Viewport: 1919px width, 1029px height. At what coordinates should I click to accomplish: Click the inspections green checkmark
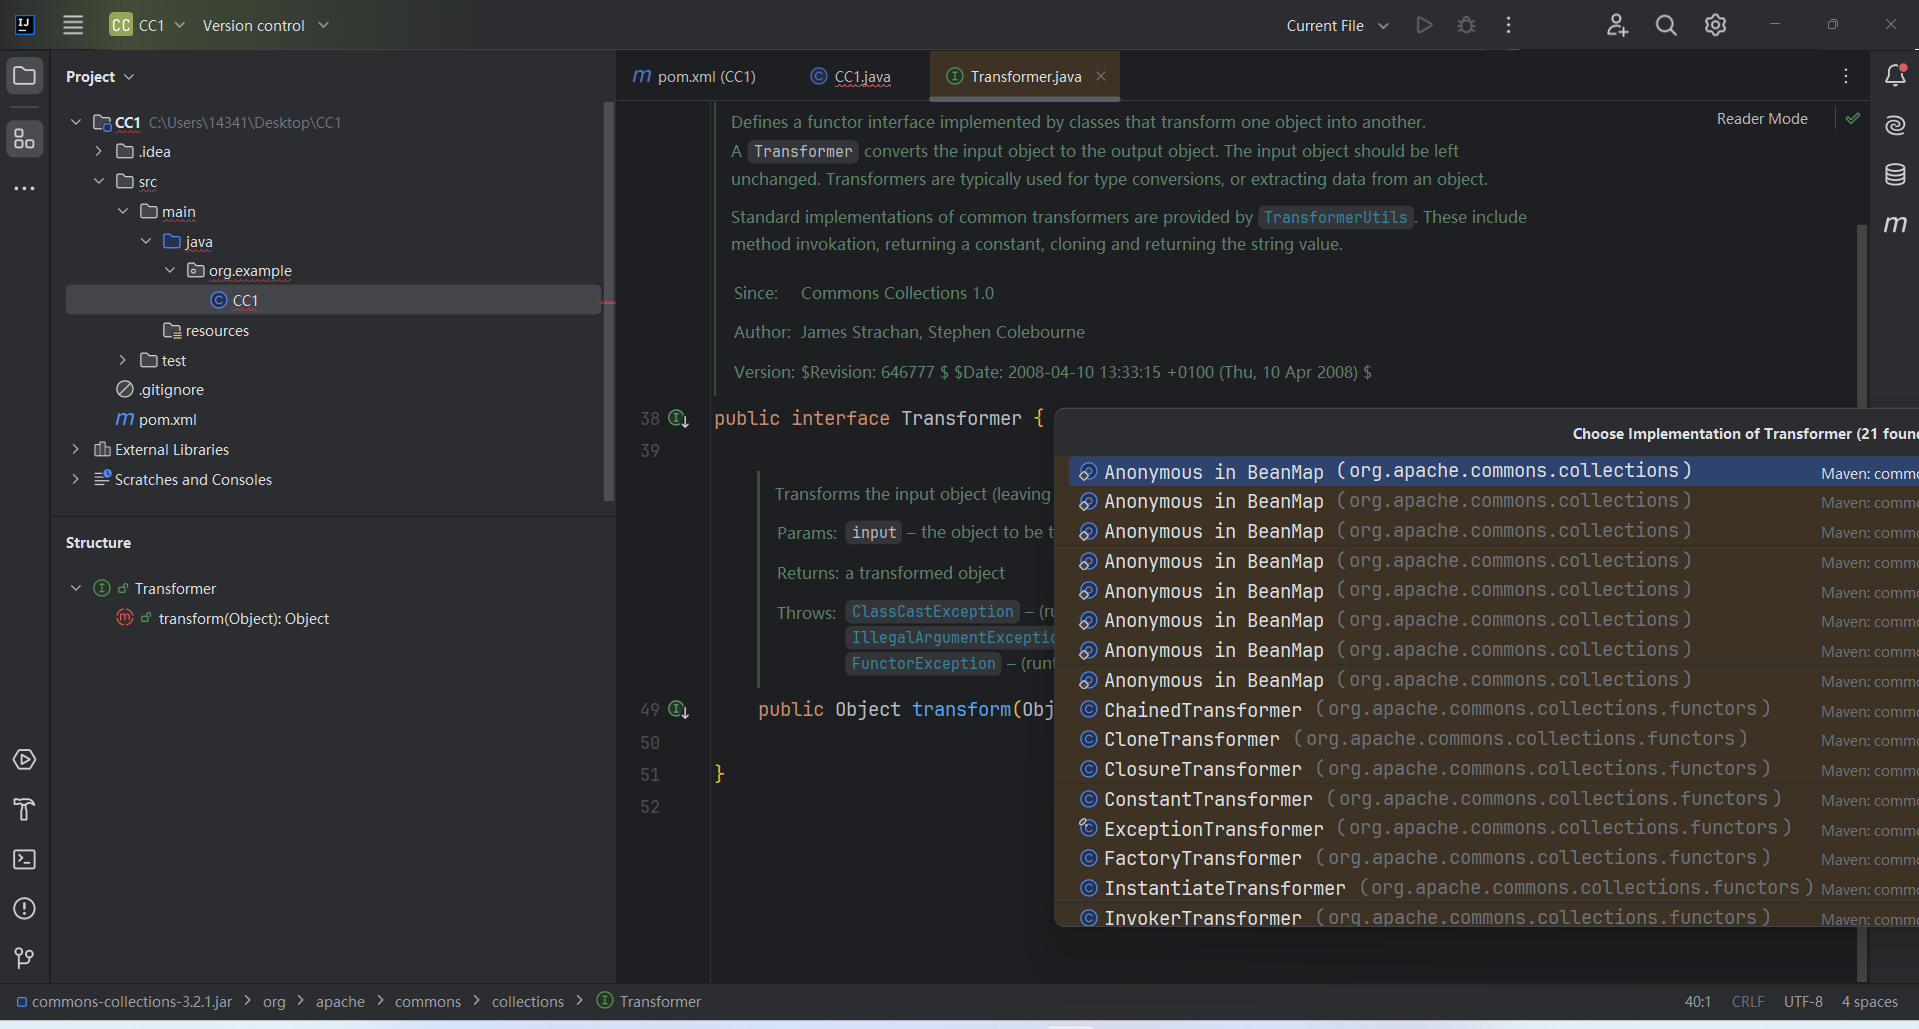pos(1853,118)
